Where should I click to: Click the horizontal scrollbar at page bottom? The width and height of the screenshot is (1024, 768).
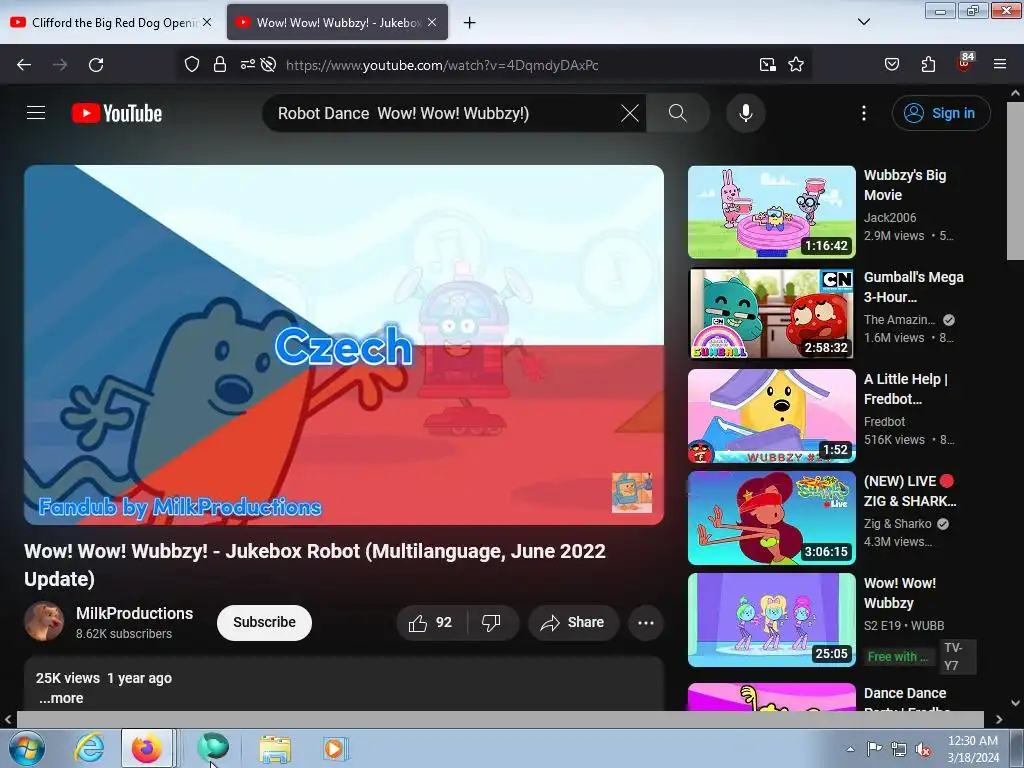[500, 719]
